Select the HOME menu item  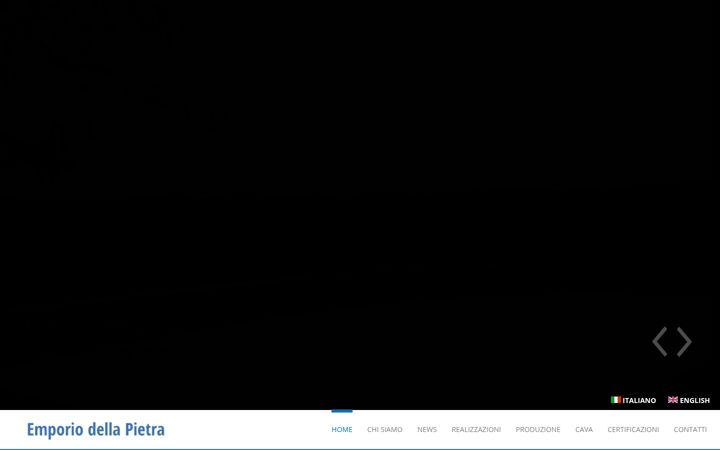(342, 429)
